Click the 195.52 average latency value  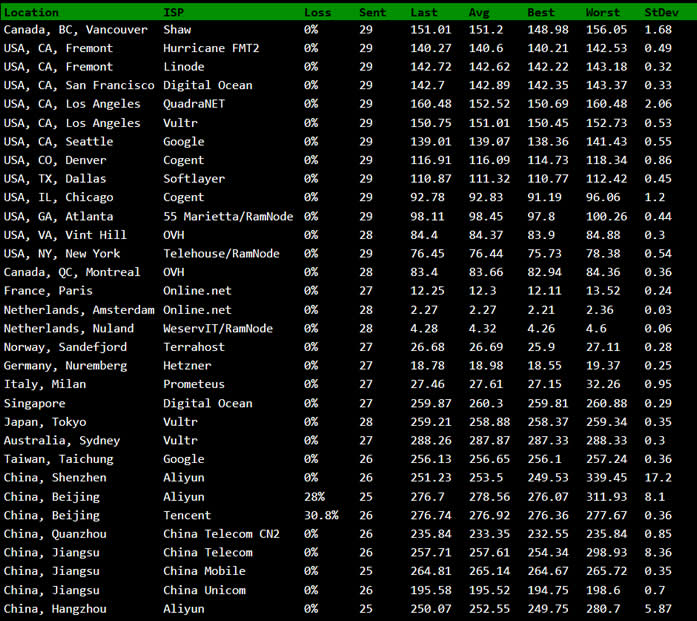pyautogui.click(x=489, y=590)
